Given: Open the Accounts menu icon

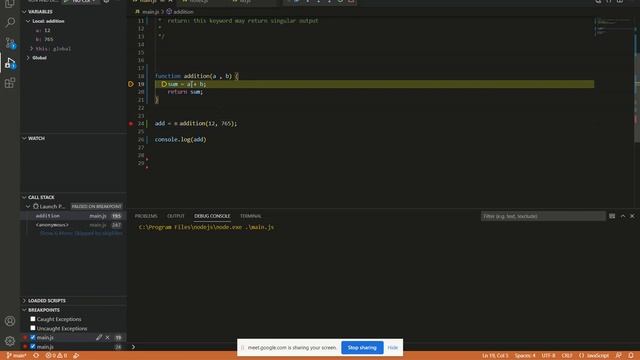Looking at the screenshot, I should click(x=10, y=321).
